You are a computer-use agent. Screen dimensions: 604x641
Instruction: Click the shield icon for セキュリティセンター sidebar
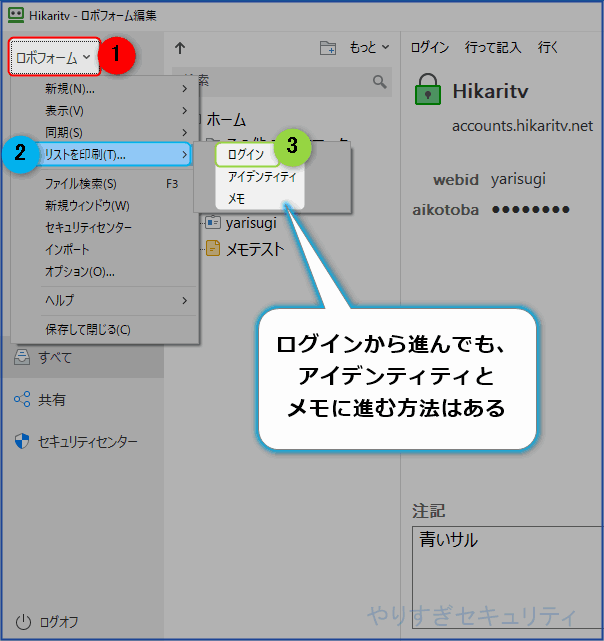(x=22, y=442)
